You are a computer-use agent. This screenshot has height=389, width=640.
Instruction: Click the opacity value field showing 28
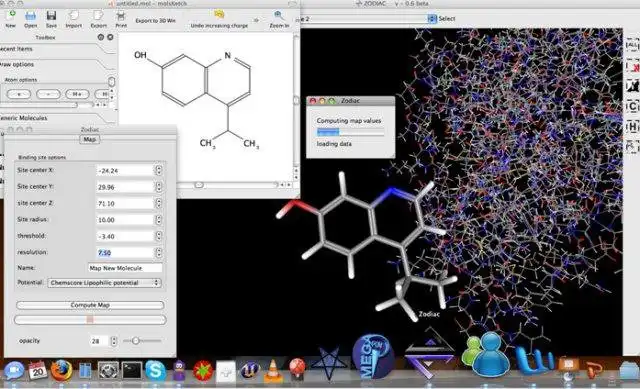[x=100, y=341]
